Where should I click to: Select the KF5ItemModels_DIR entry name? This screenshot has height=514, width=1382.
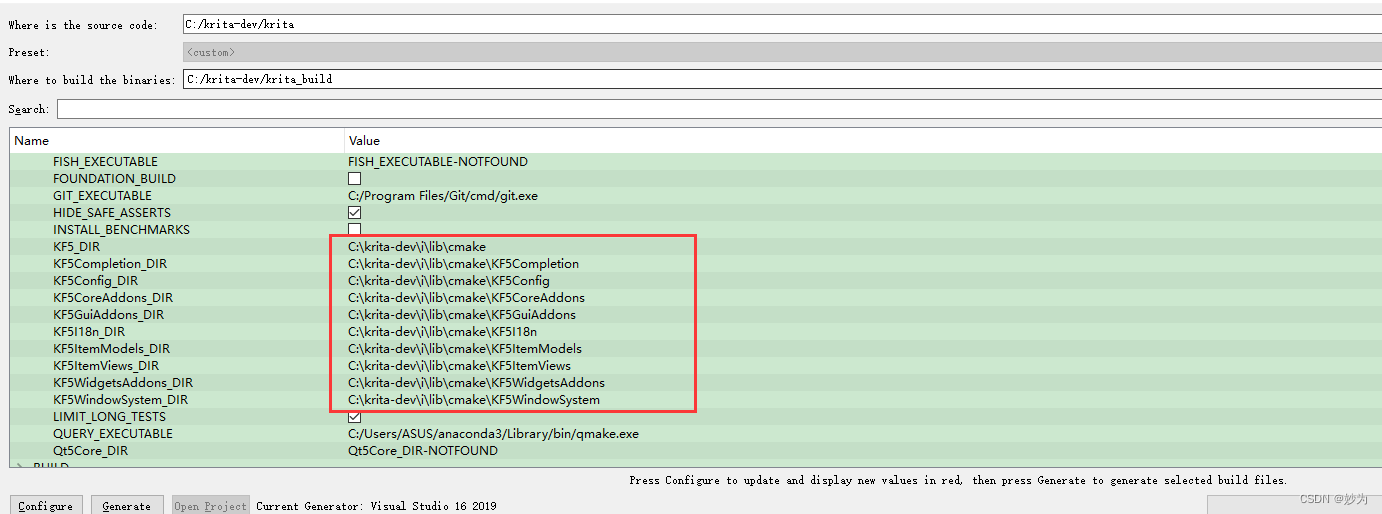coord(112,349)
